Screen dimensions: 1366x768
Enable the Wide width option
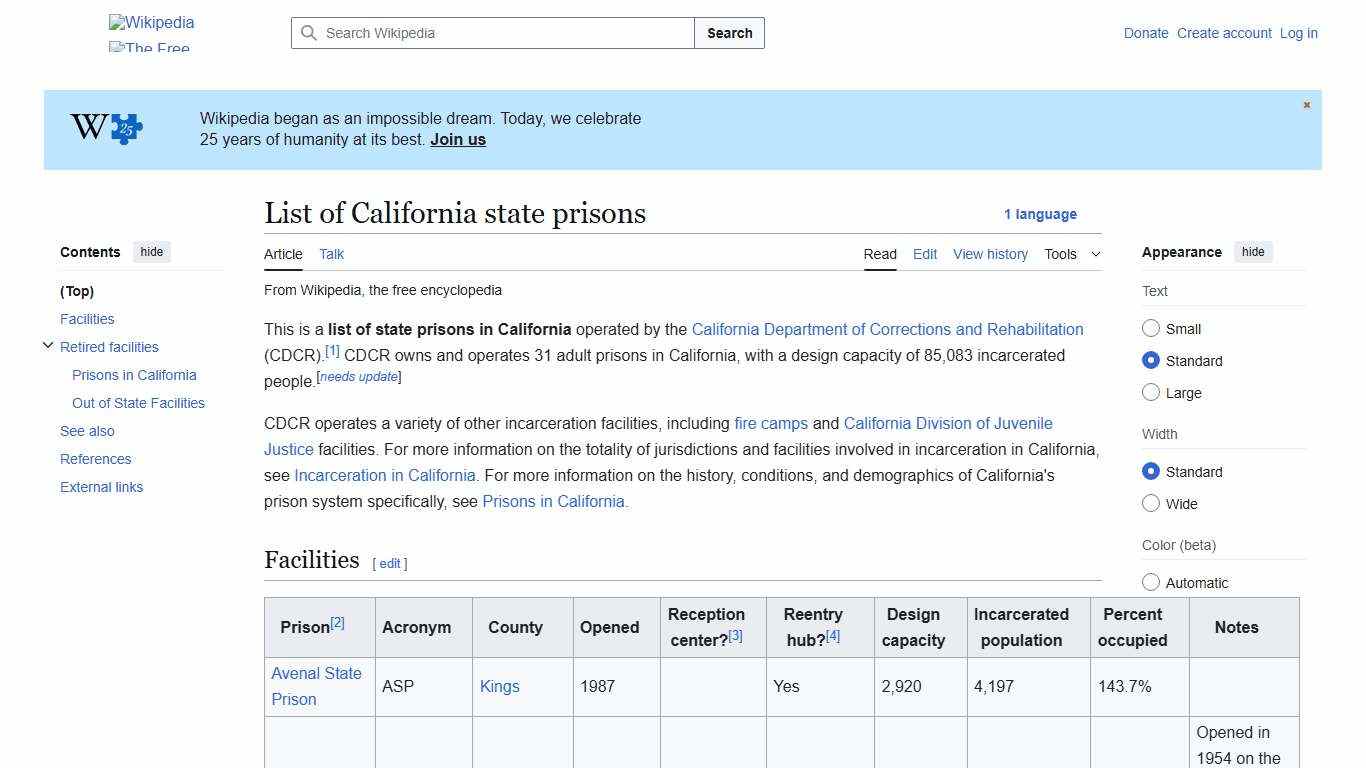pos(1151,503)
